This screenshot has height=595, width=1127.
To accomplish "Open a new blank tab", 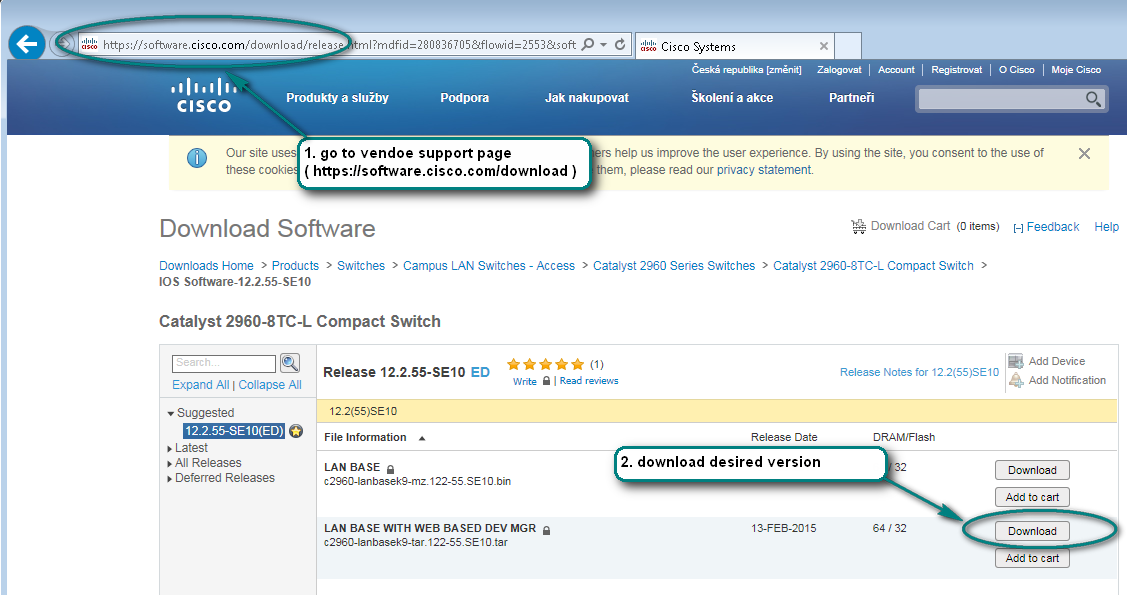I will coord(848,46).
